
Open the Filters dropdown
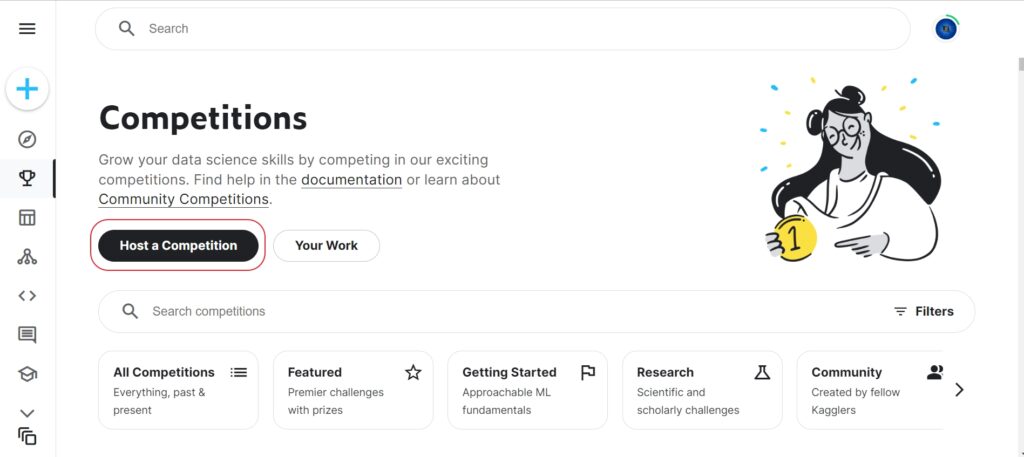point(923,311)
